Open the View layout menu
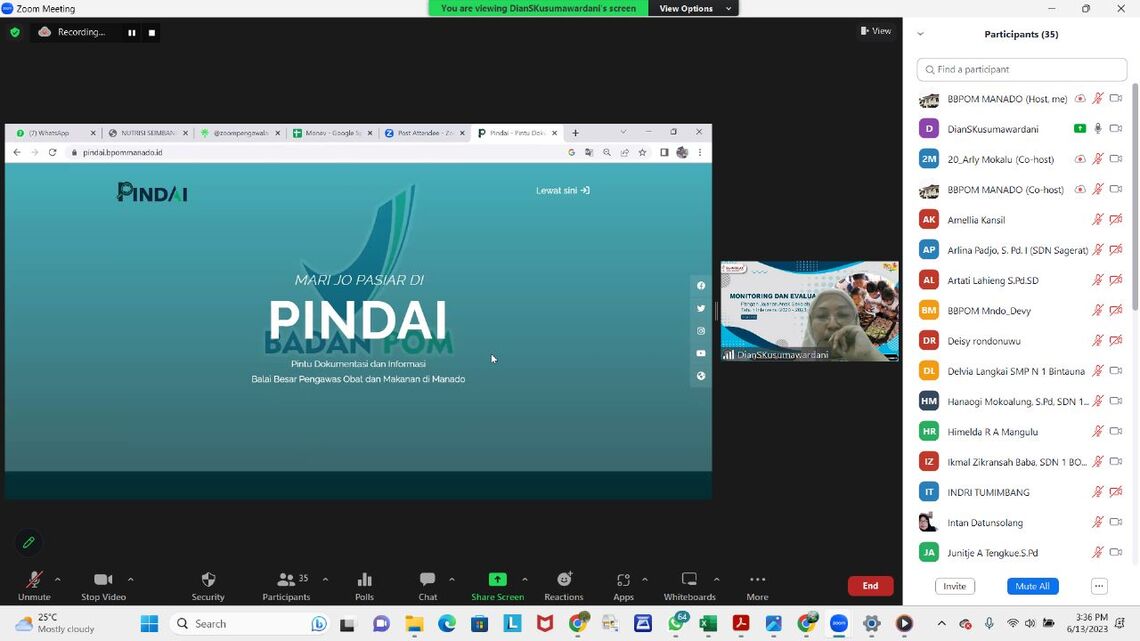1140x641 pixels. (x=876, y=31)
